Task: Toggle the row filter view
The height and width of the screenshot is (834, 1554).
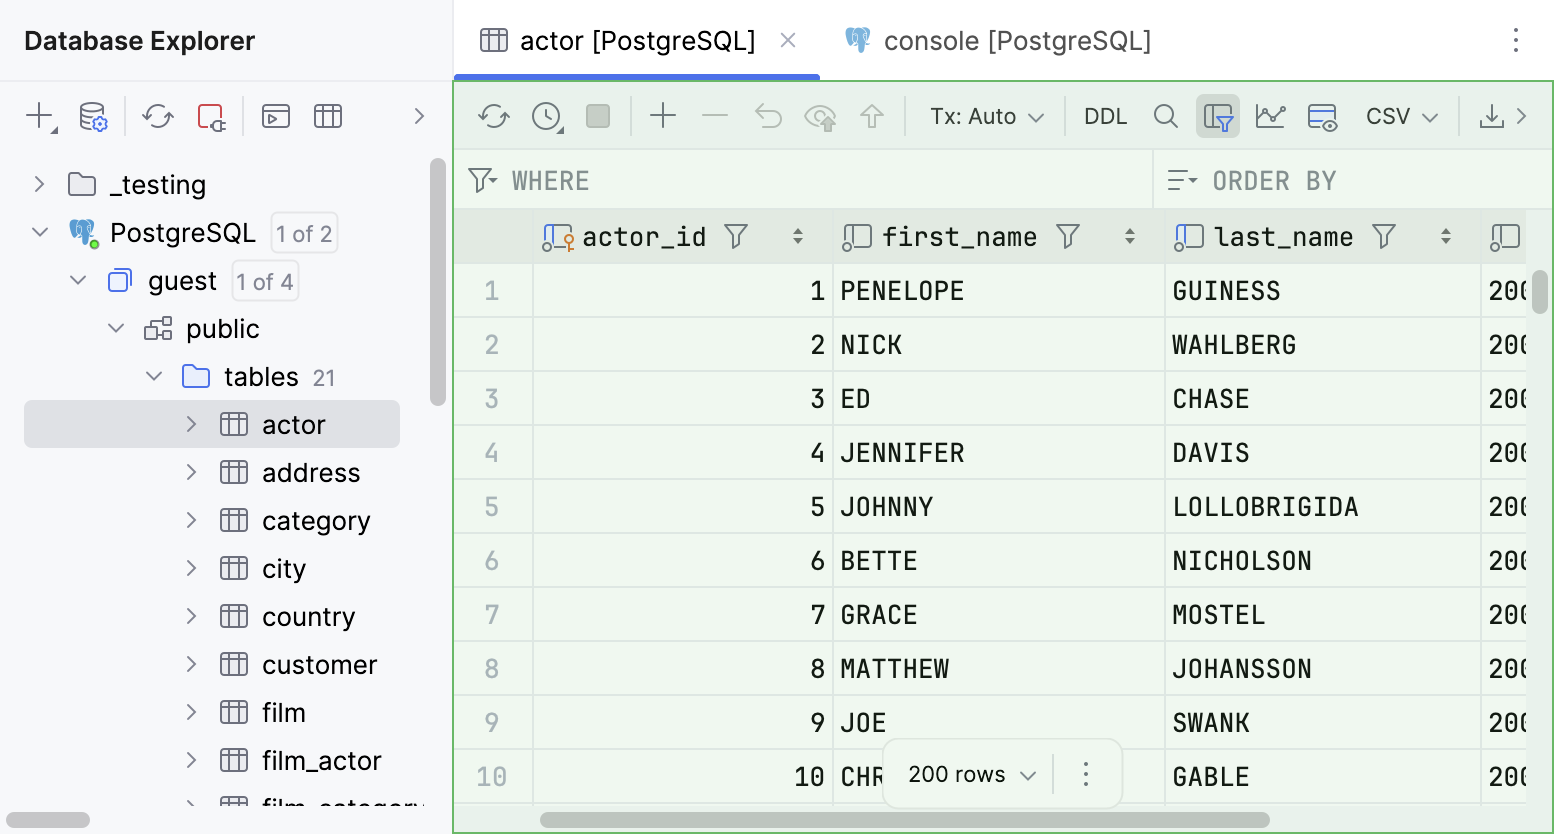Action: pyautogui.click(x=1218, y=116)
